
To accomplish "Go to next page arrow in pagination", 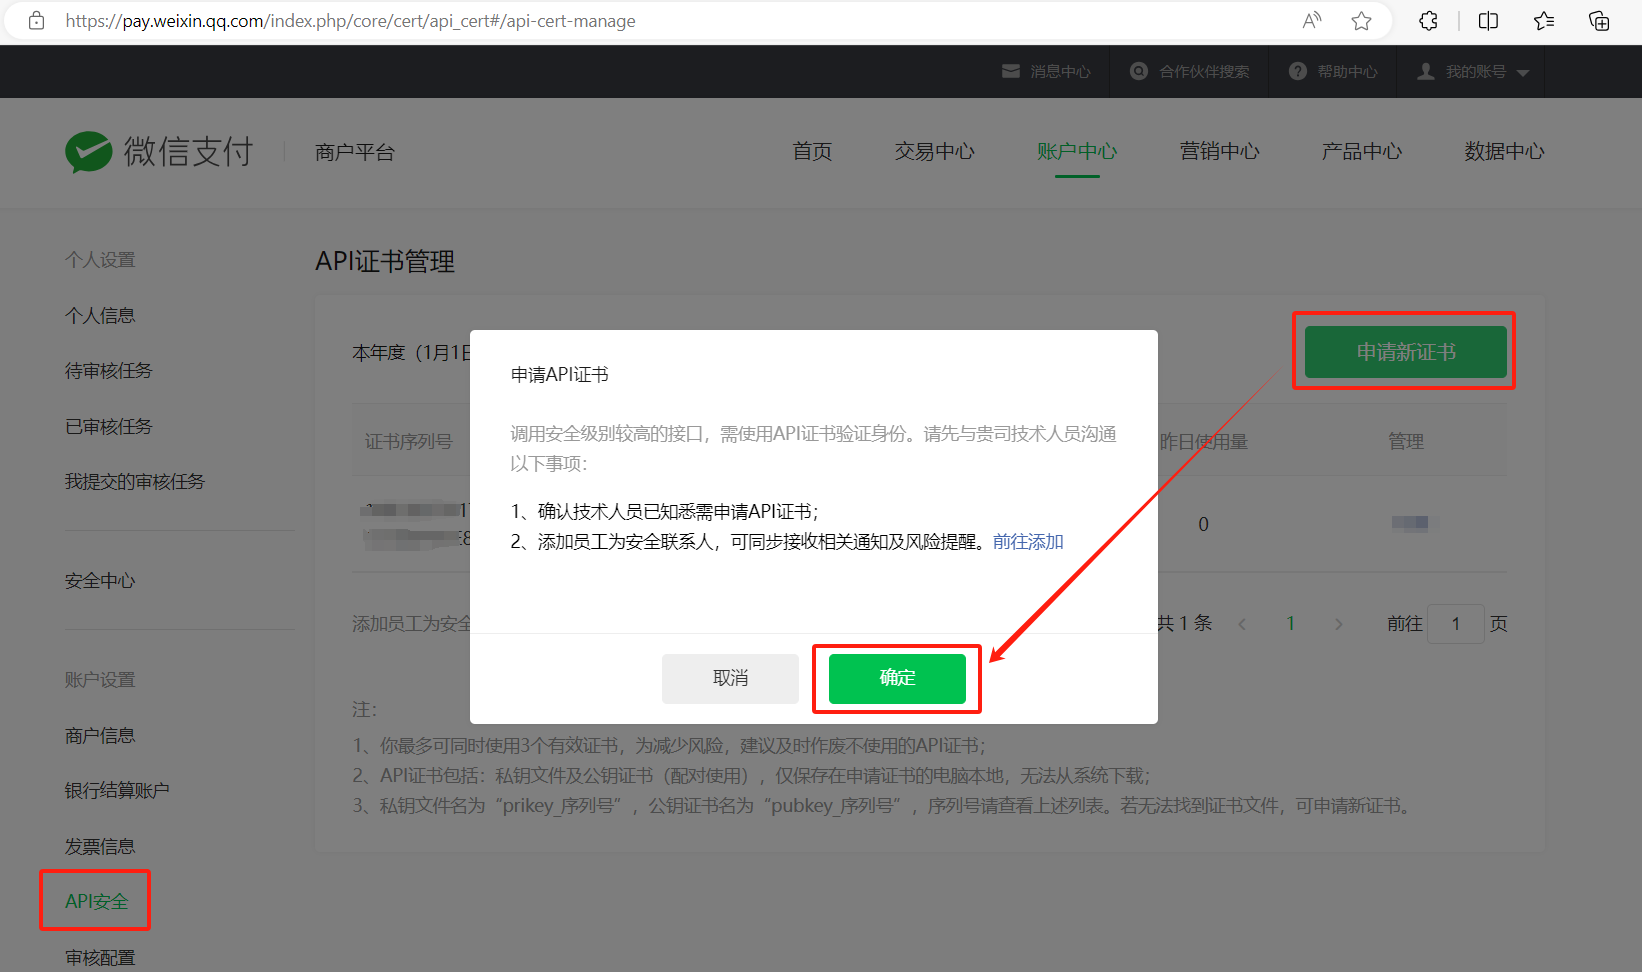I will point(1339,624).
